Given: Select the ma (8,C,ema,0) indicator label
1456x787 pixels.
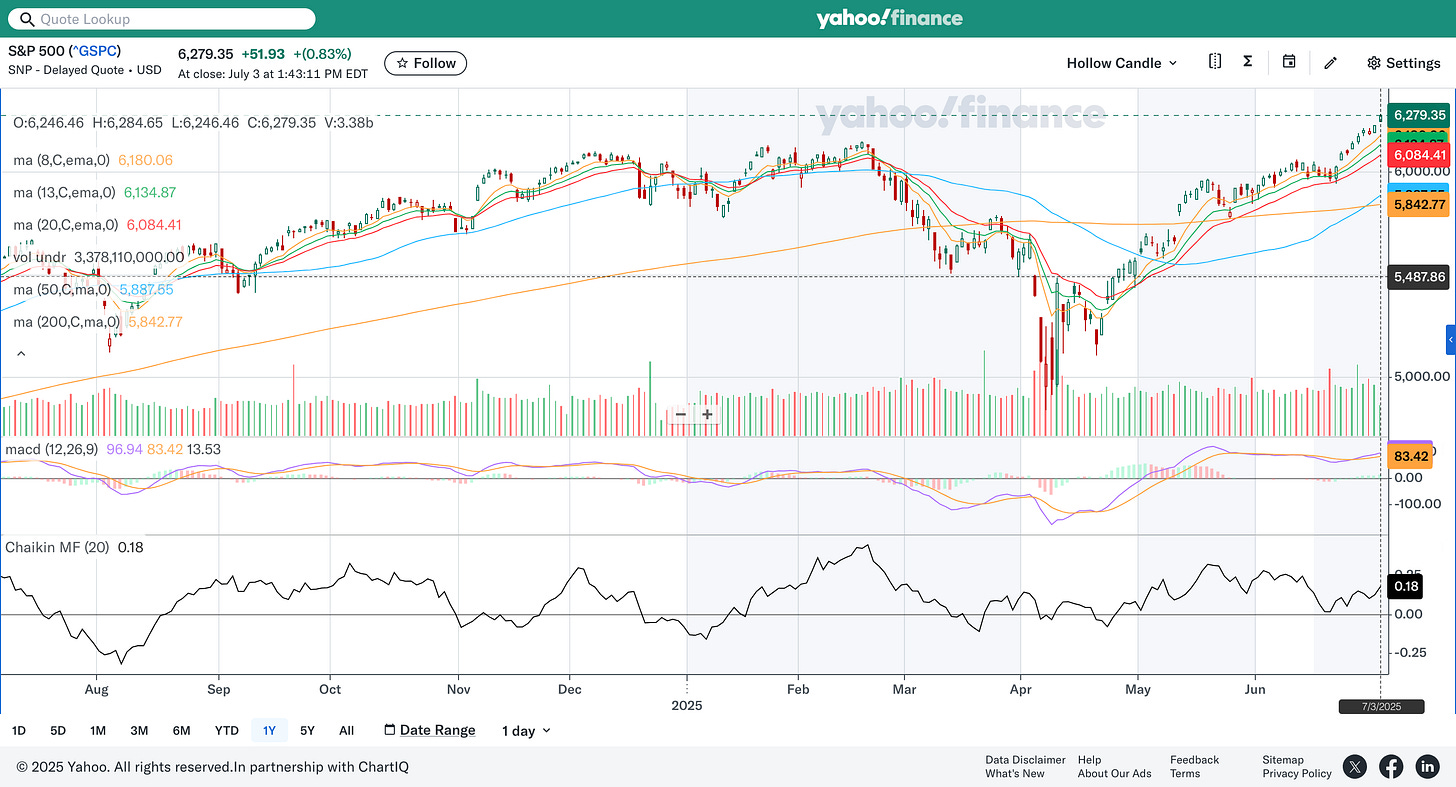Looking at the screenshot, I should (64, 160).
